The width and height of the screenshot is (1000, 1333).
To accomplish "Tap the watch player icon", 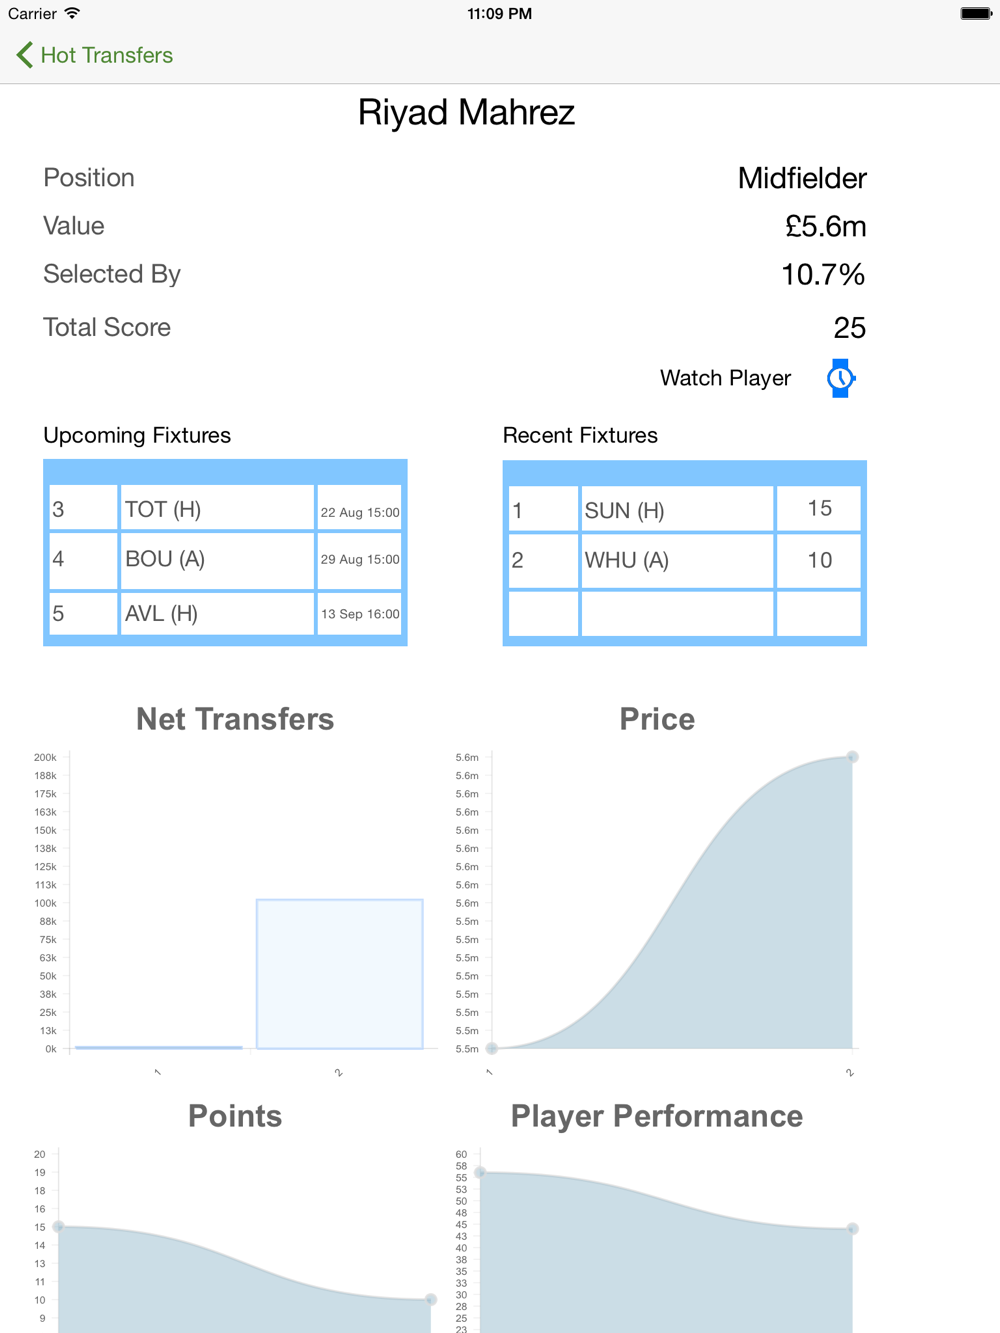I will click(x=840, y=378).
